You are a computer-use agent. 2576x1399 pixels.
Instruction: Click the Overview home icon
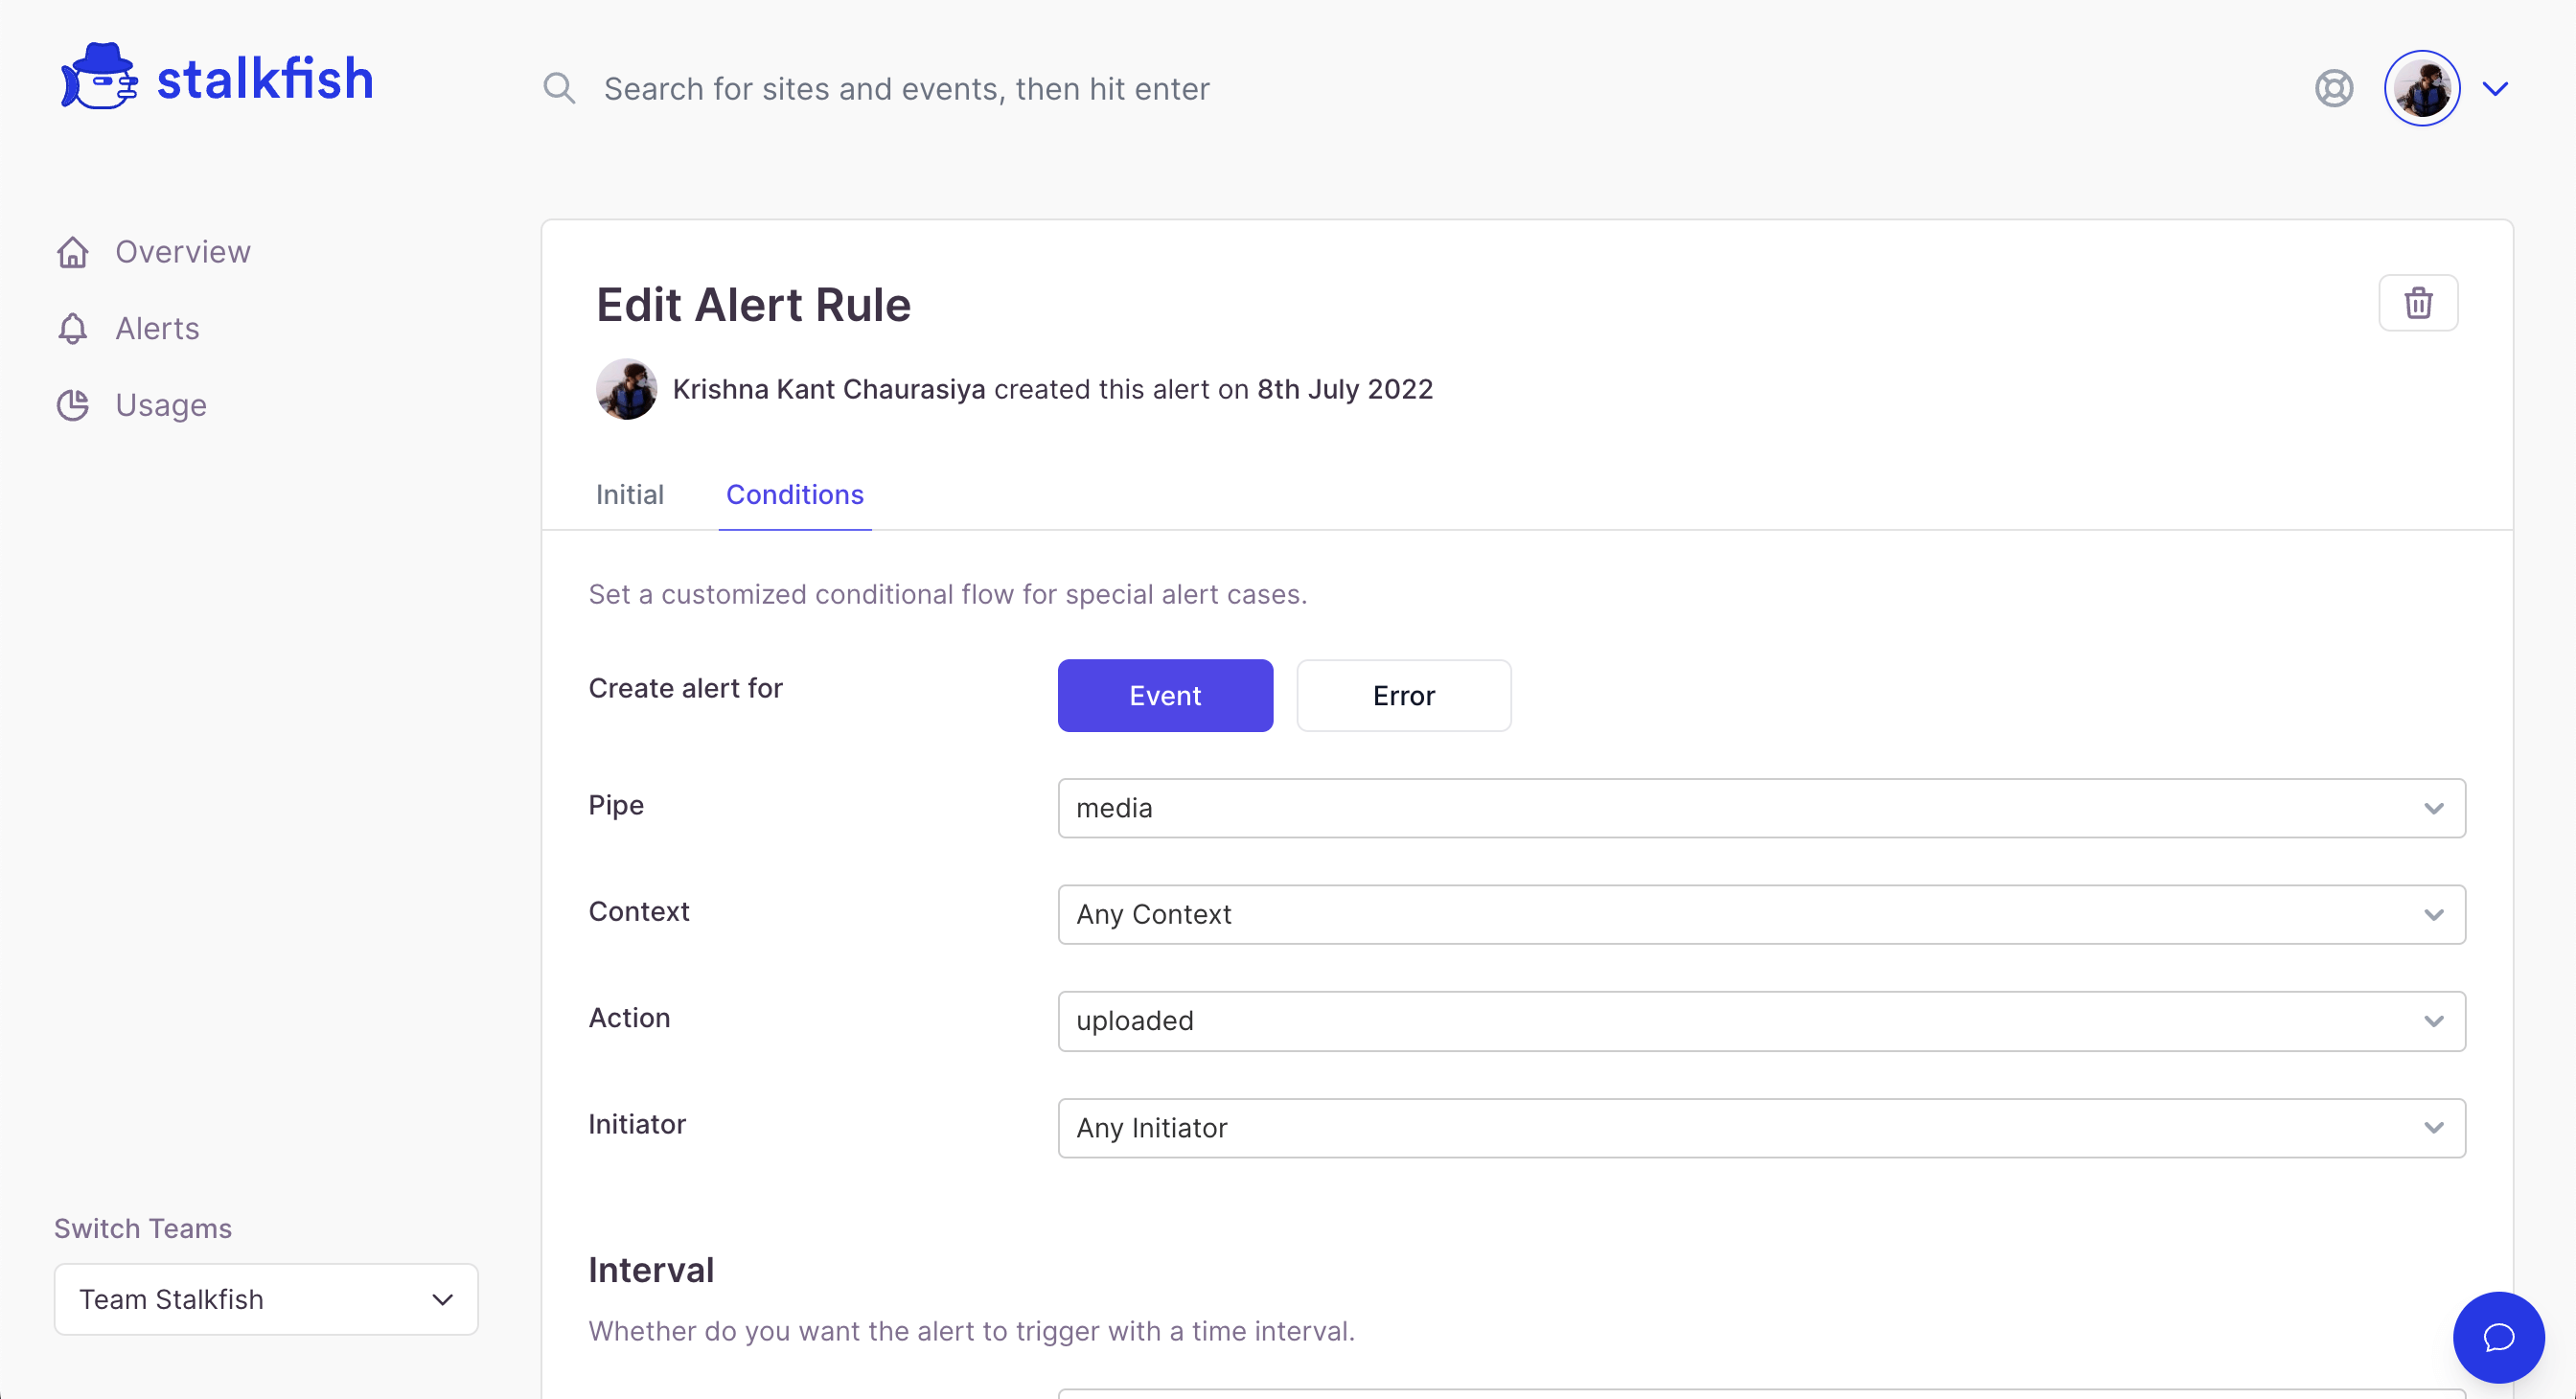click(73, 252)
